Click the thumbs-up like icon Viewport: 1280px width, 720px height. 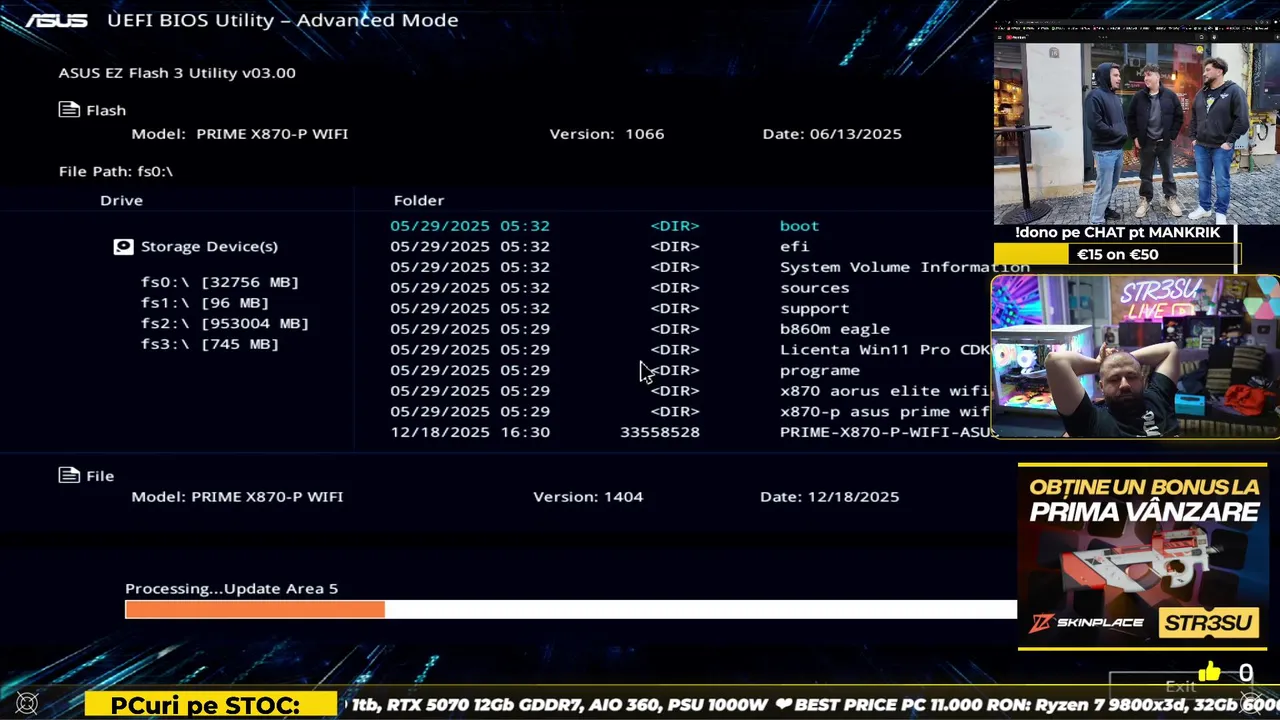point(1209,673)
